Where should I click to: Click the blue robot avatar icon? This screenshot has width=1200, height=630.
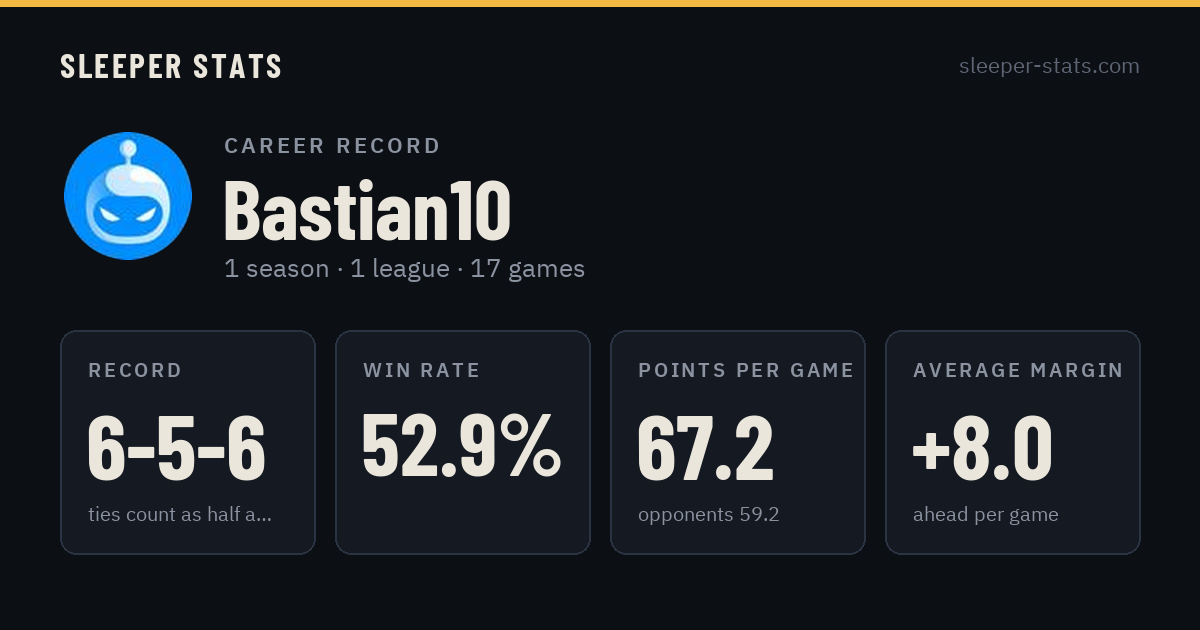click(128, 196)
